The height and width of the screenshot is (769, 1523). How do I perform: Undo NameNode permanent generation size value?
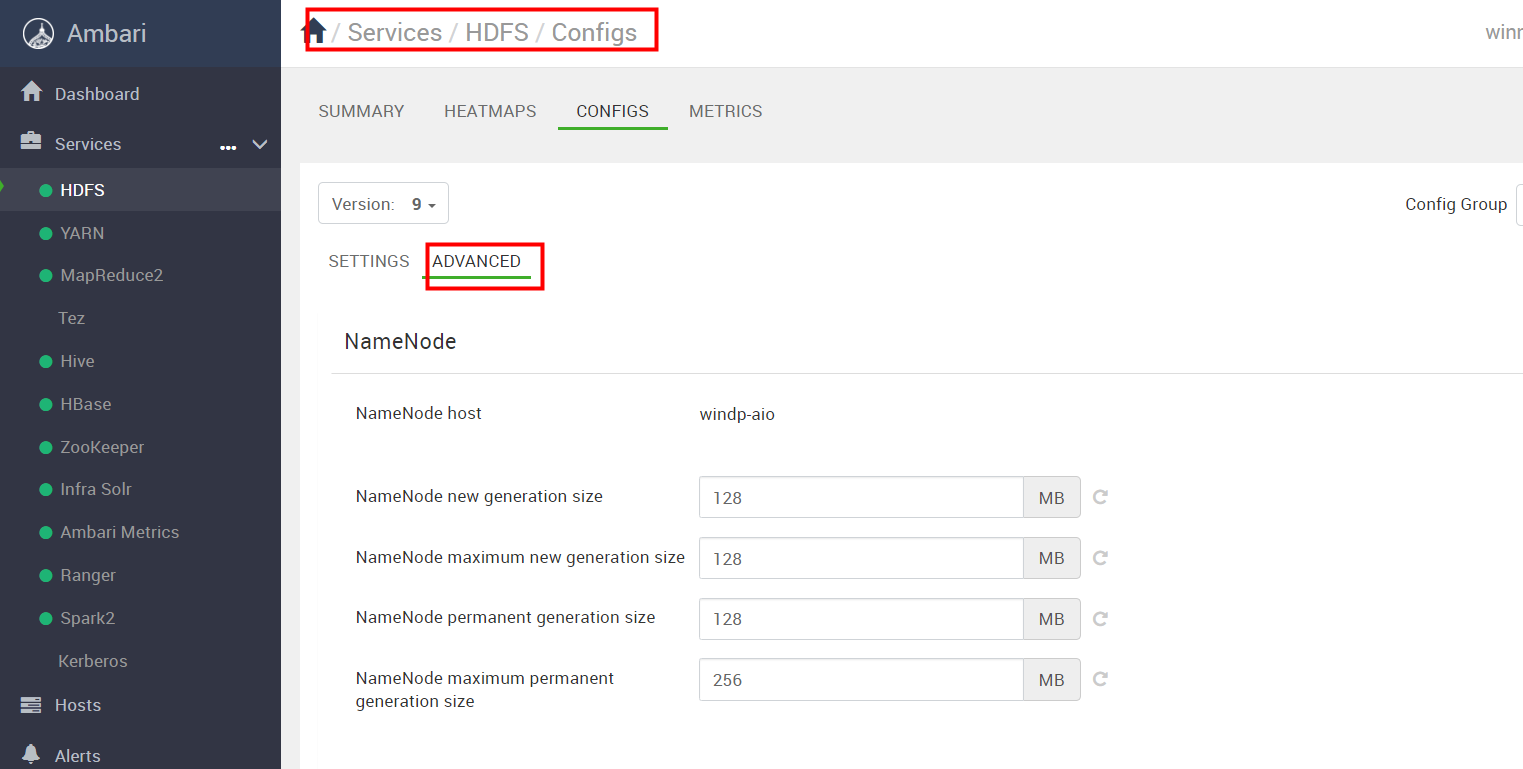(1100, 619)
